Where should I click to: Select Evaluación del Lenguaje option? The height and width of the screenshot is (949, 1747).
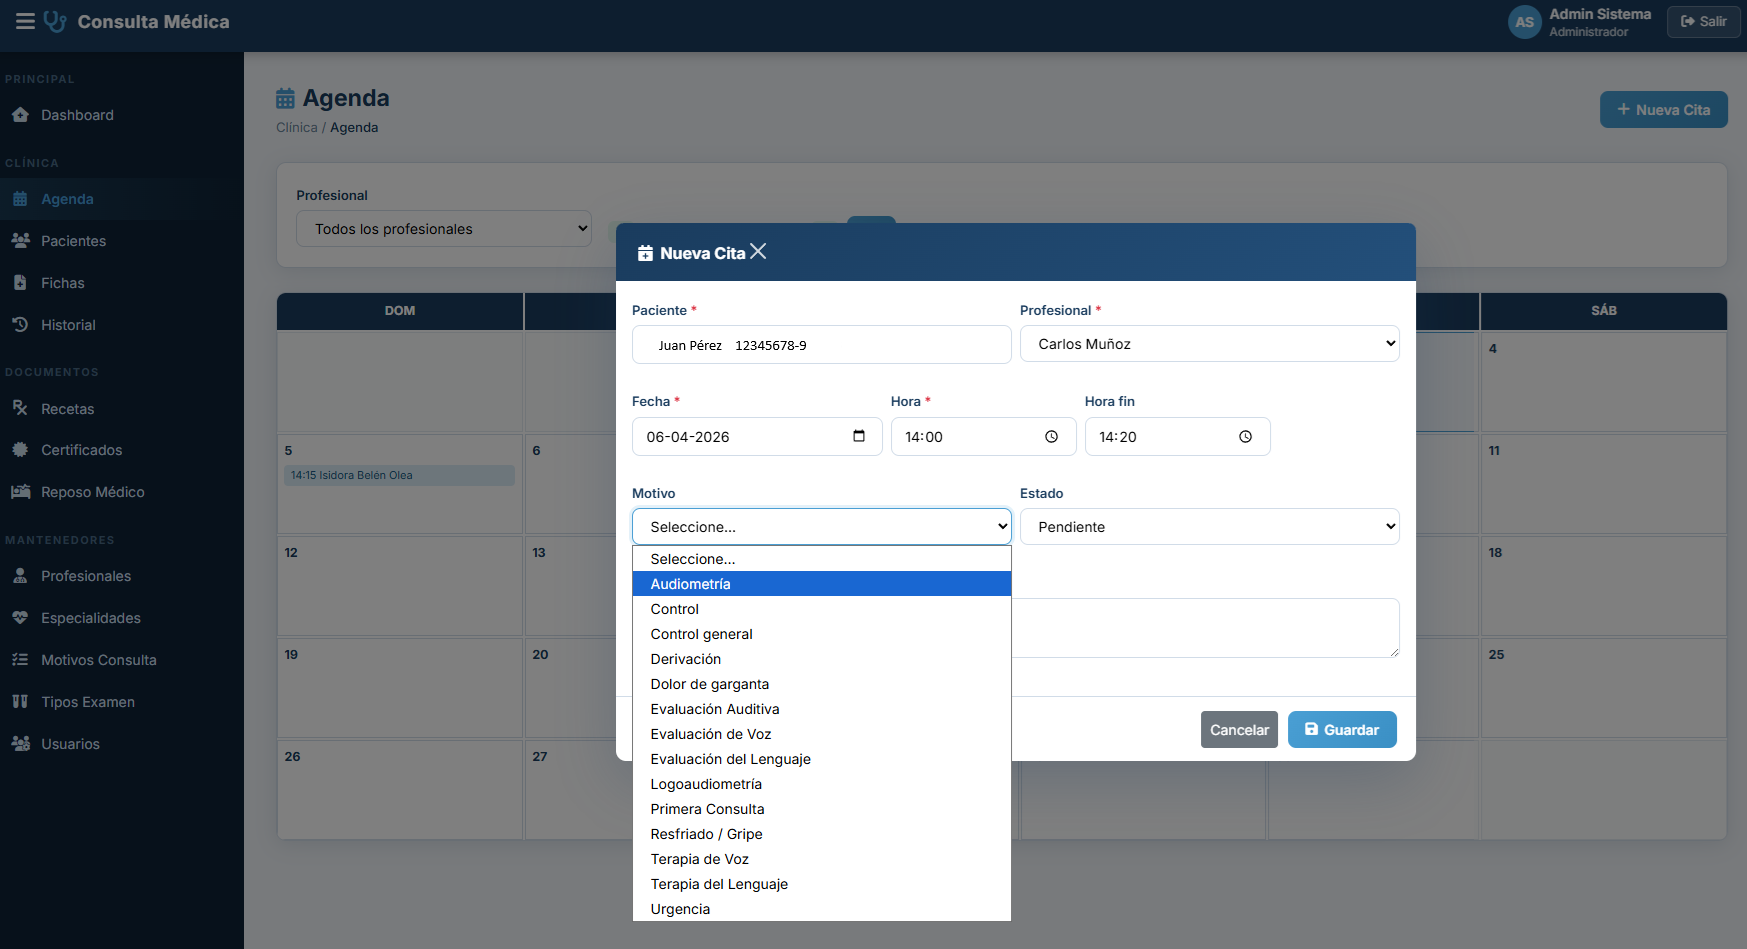tap(822, 759)
